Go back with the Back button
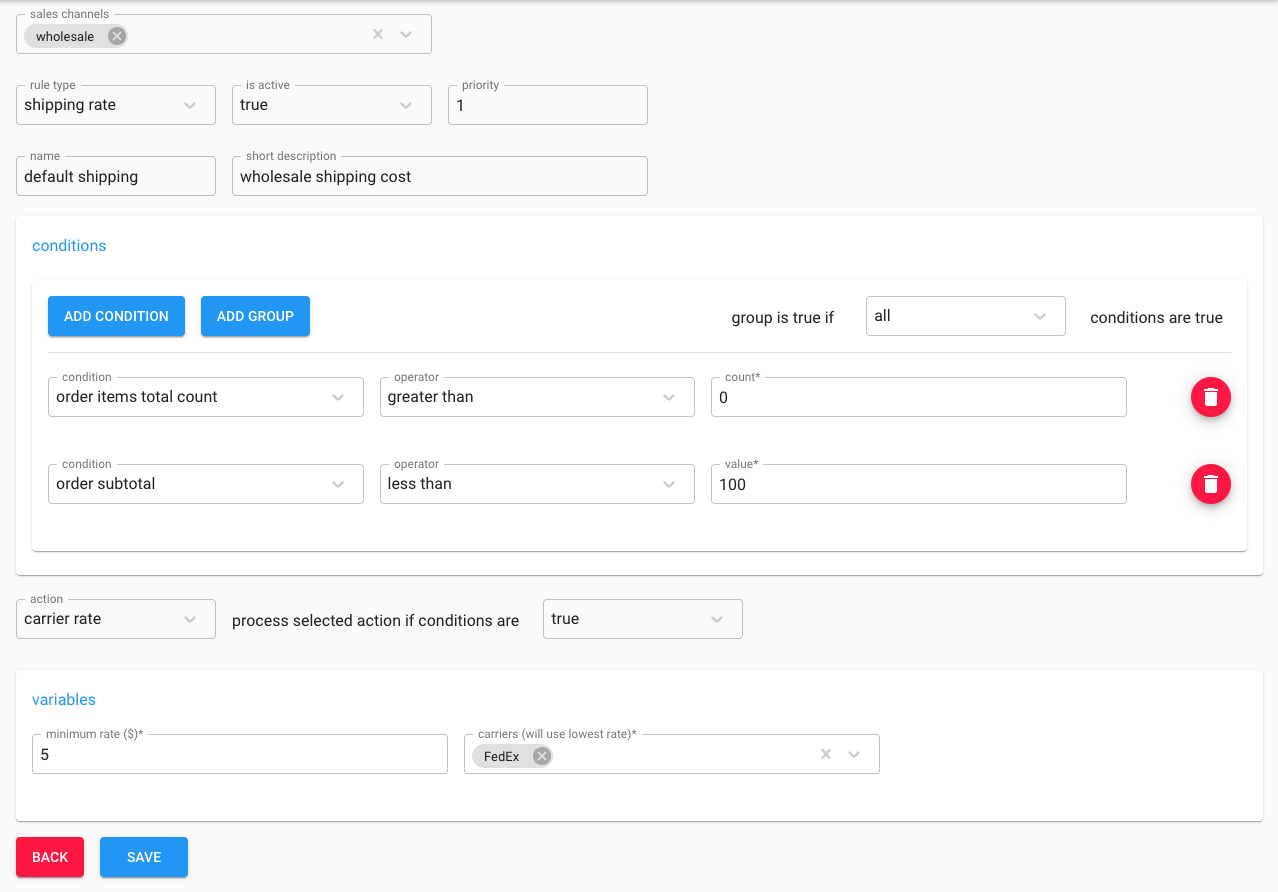 pos(50,857)
